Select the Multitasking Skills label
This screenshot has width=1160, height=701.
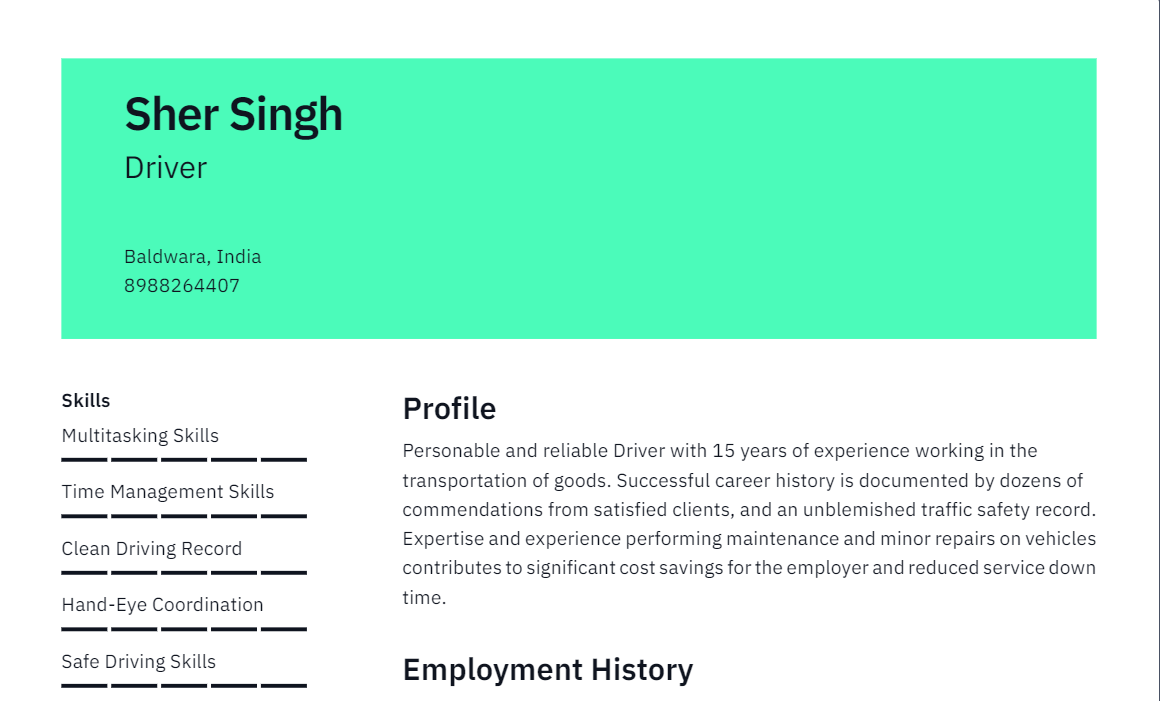[140, 436]
